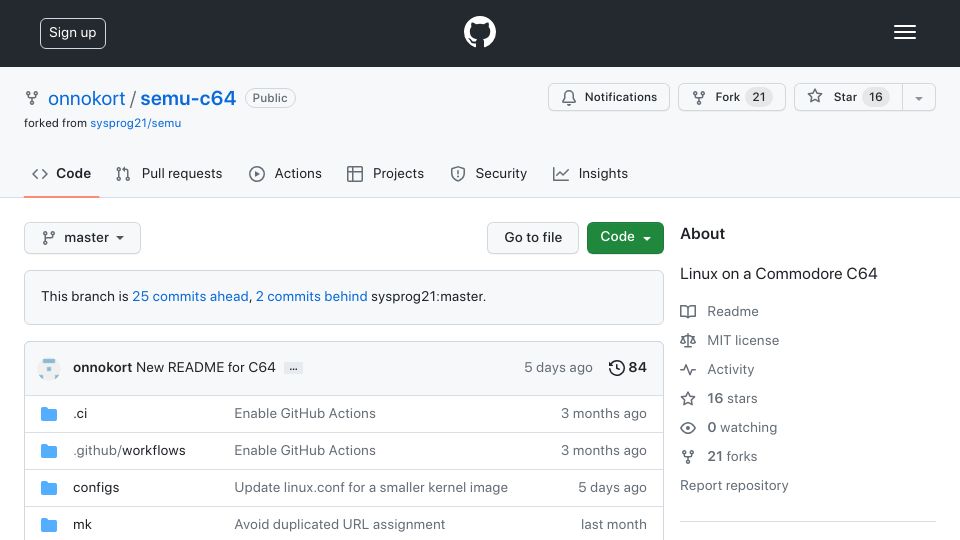Open the commit history showing 84 commits

pyautogui.click(x=628, y=367)
